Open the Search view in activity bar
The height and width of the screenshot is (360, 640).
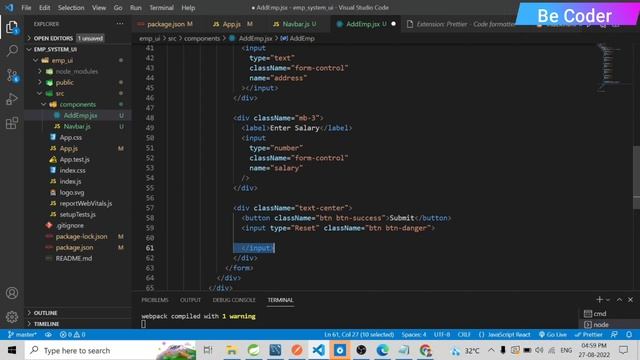[12, 51]
